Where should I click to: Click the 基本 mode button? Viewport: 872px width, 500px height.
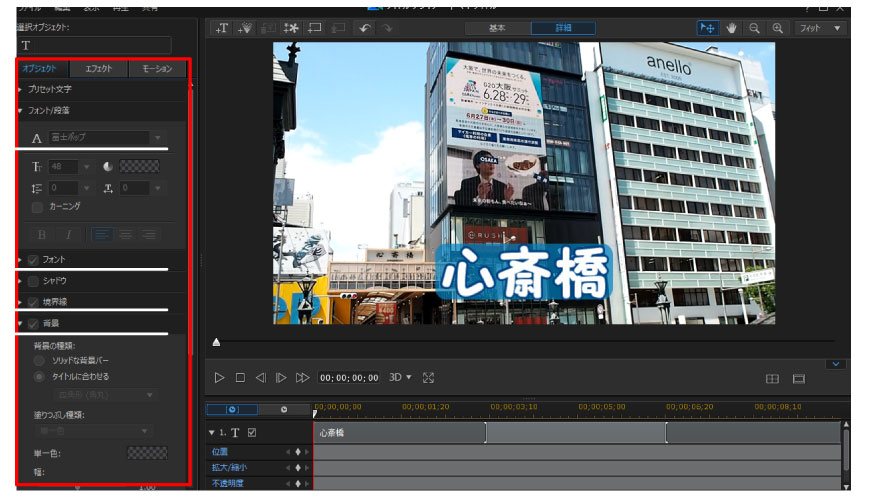coord(497,28)
